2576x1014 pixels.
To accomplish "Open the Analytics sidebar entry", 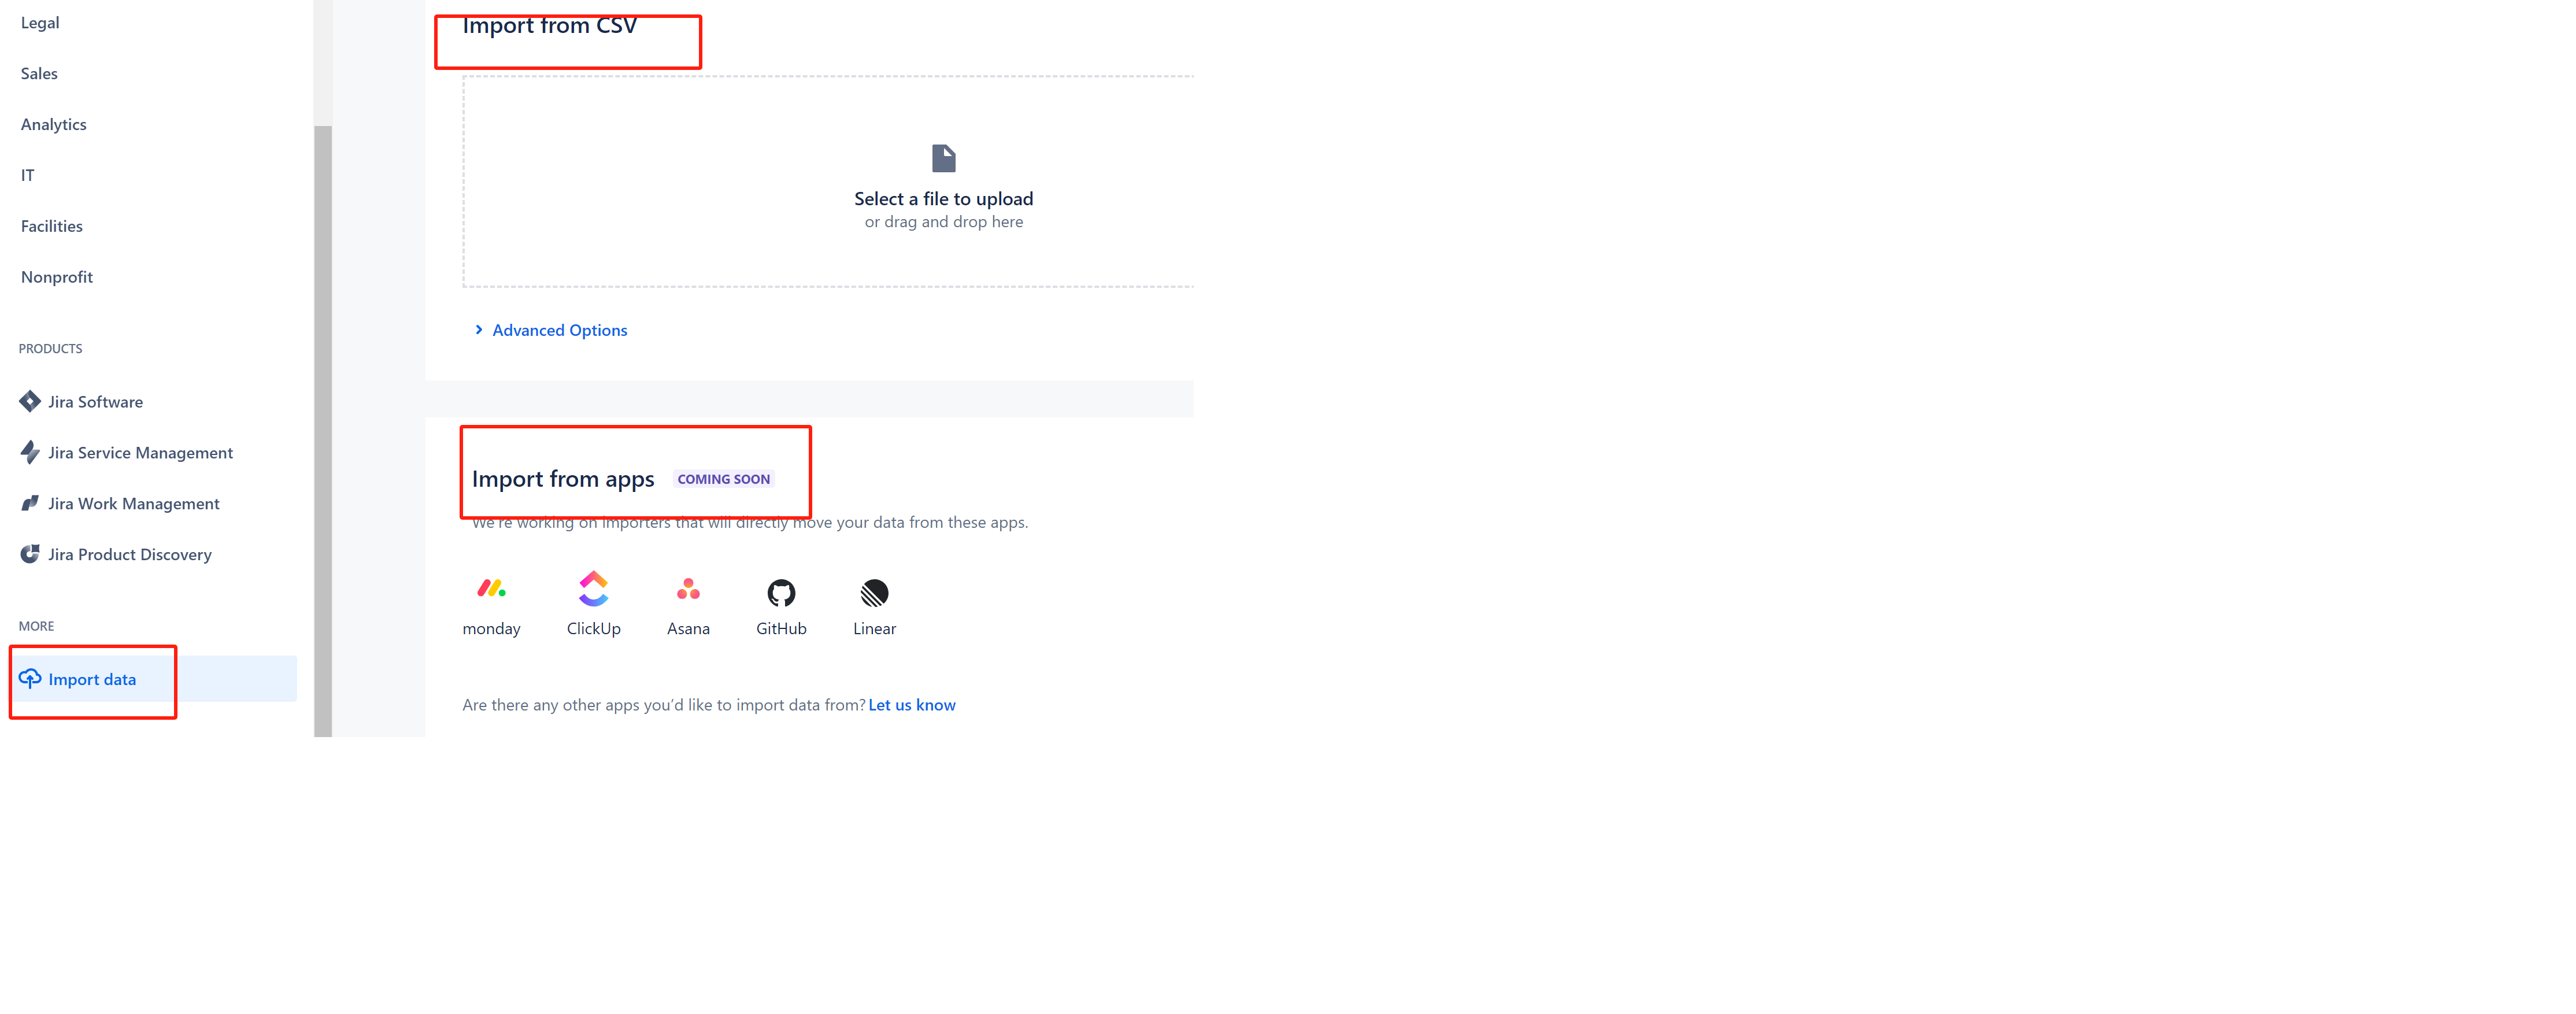I will click(53, 123).
